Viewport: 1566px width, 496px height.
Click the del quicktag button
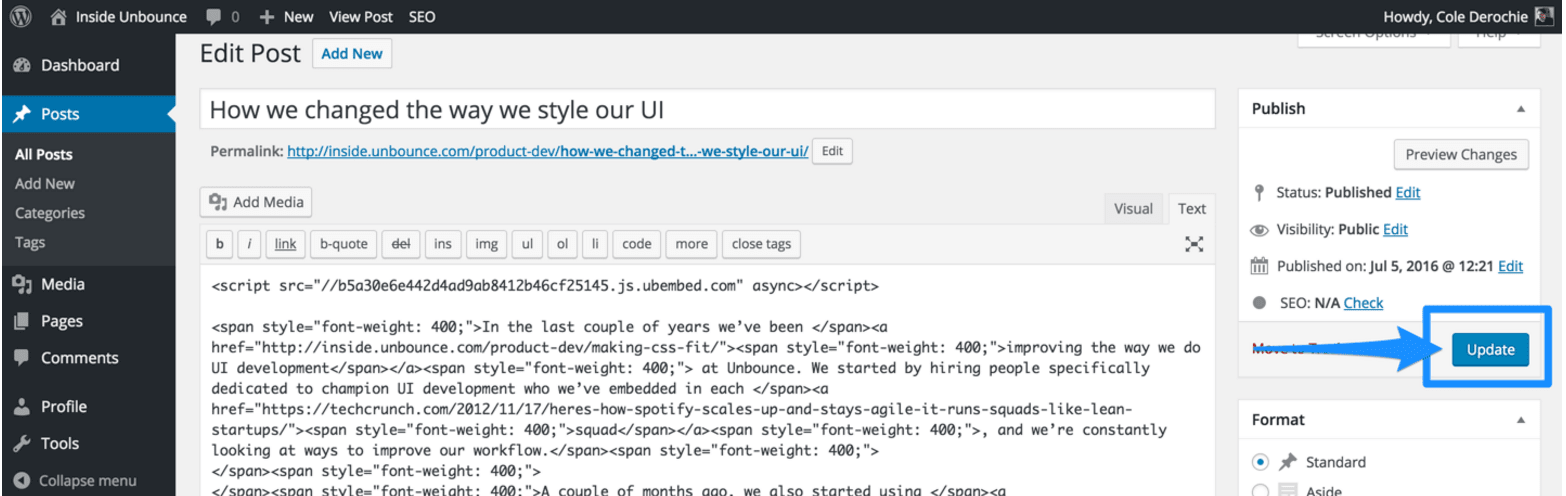click(401, 244)
